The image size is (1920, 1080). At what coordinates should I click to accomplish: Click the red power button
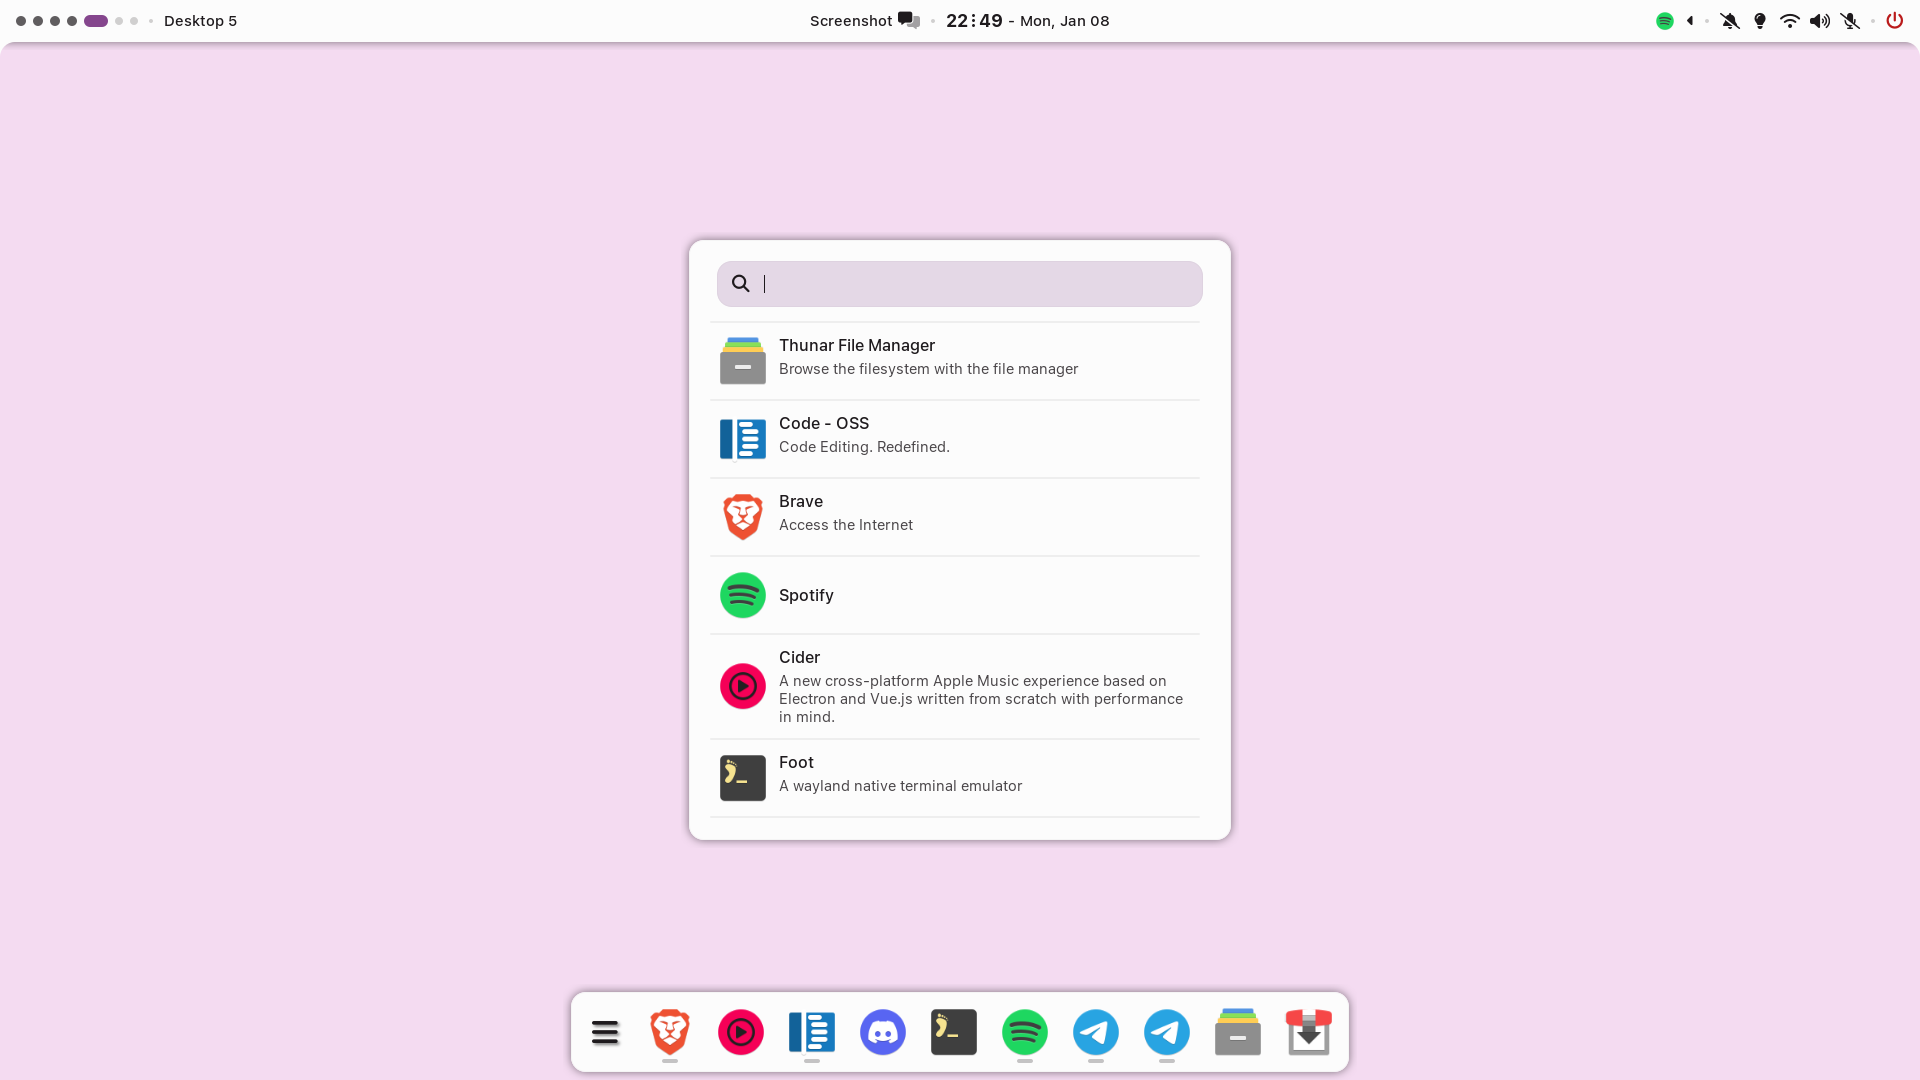(1894, 21)
